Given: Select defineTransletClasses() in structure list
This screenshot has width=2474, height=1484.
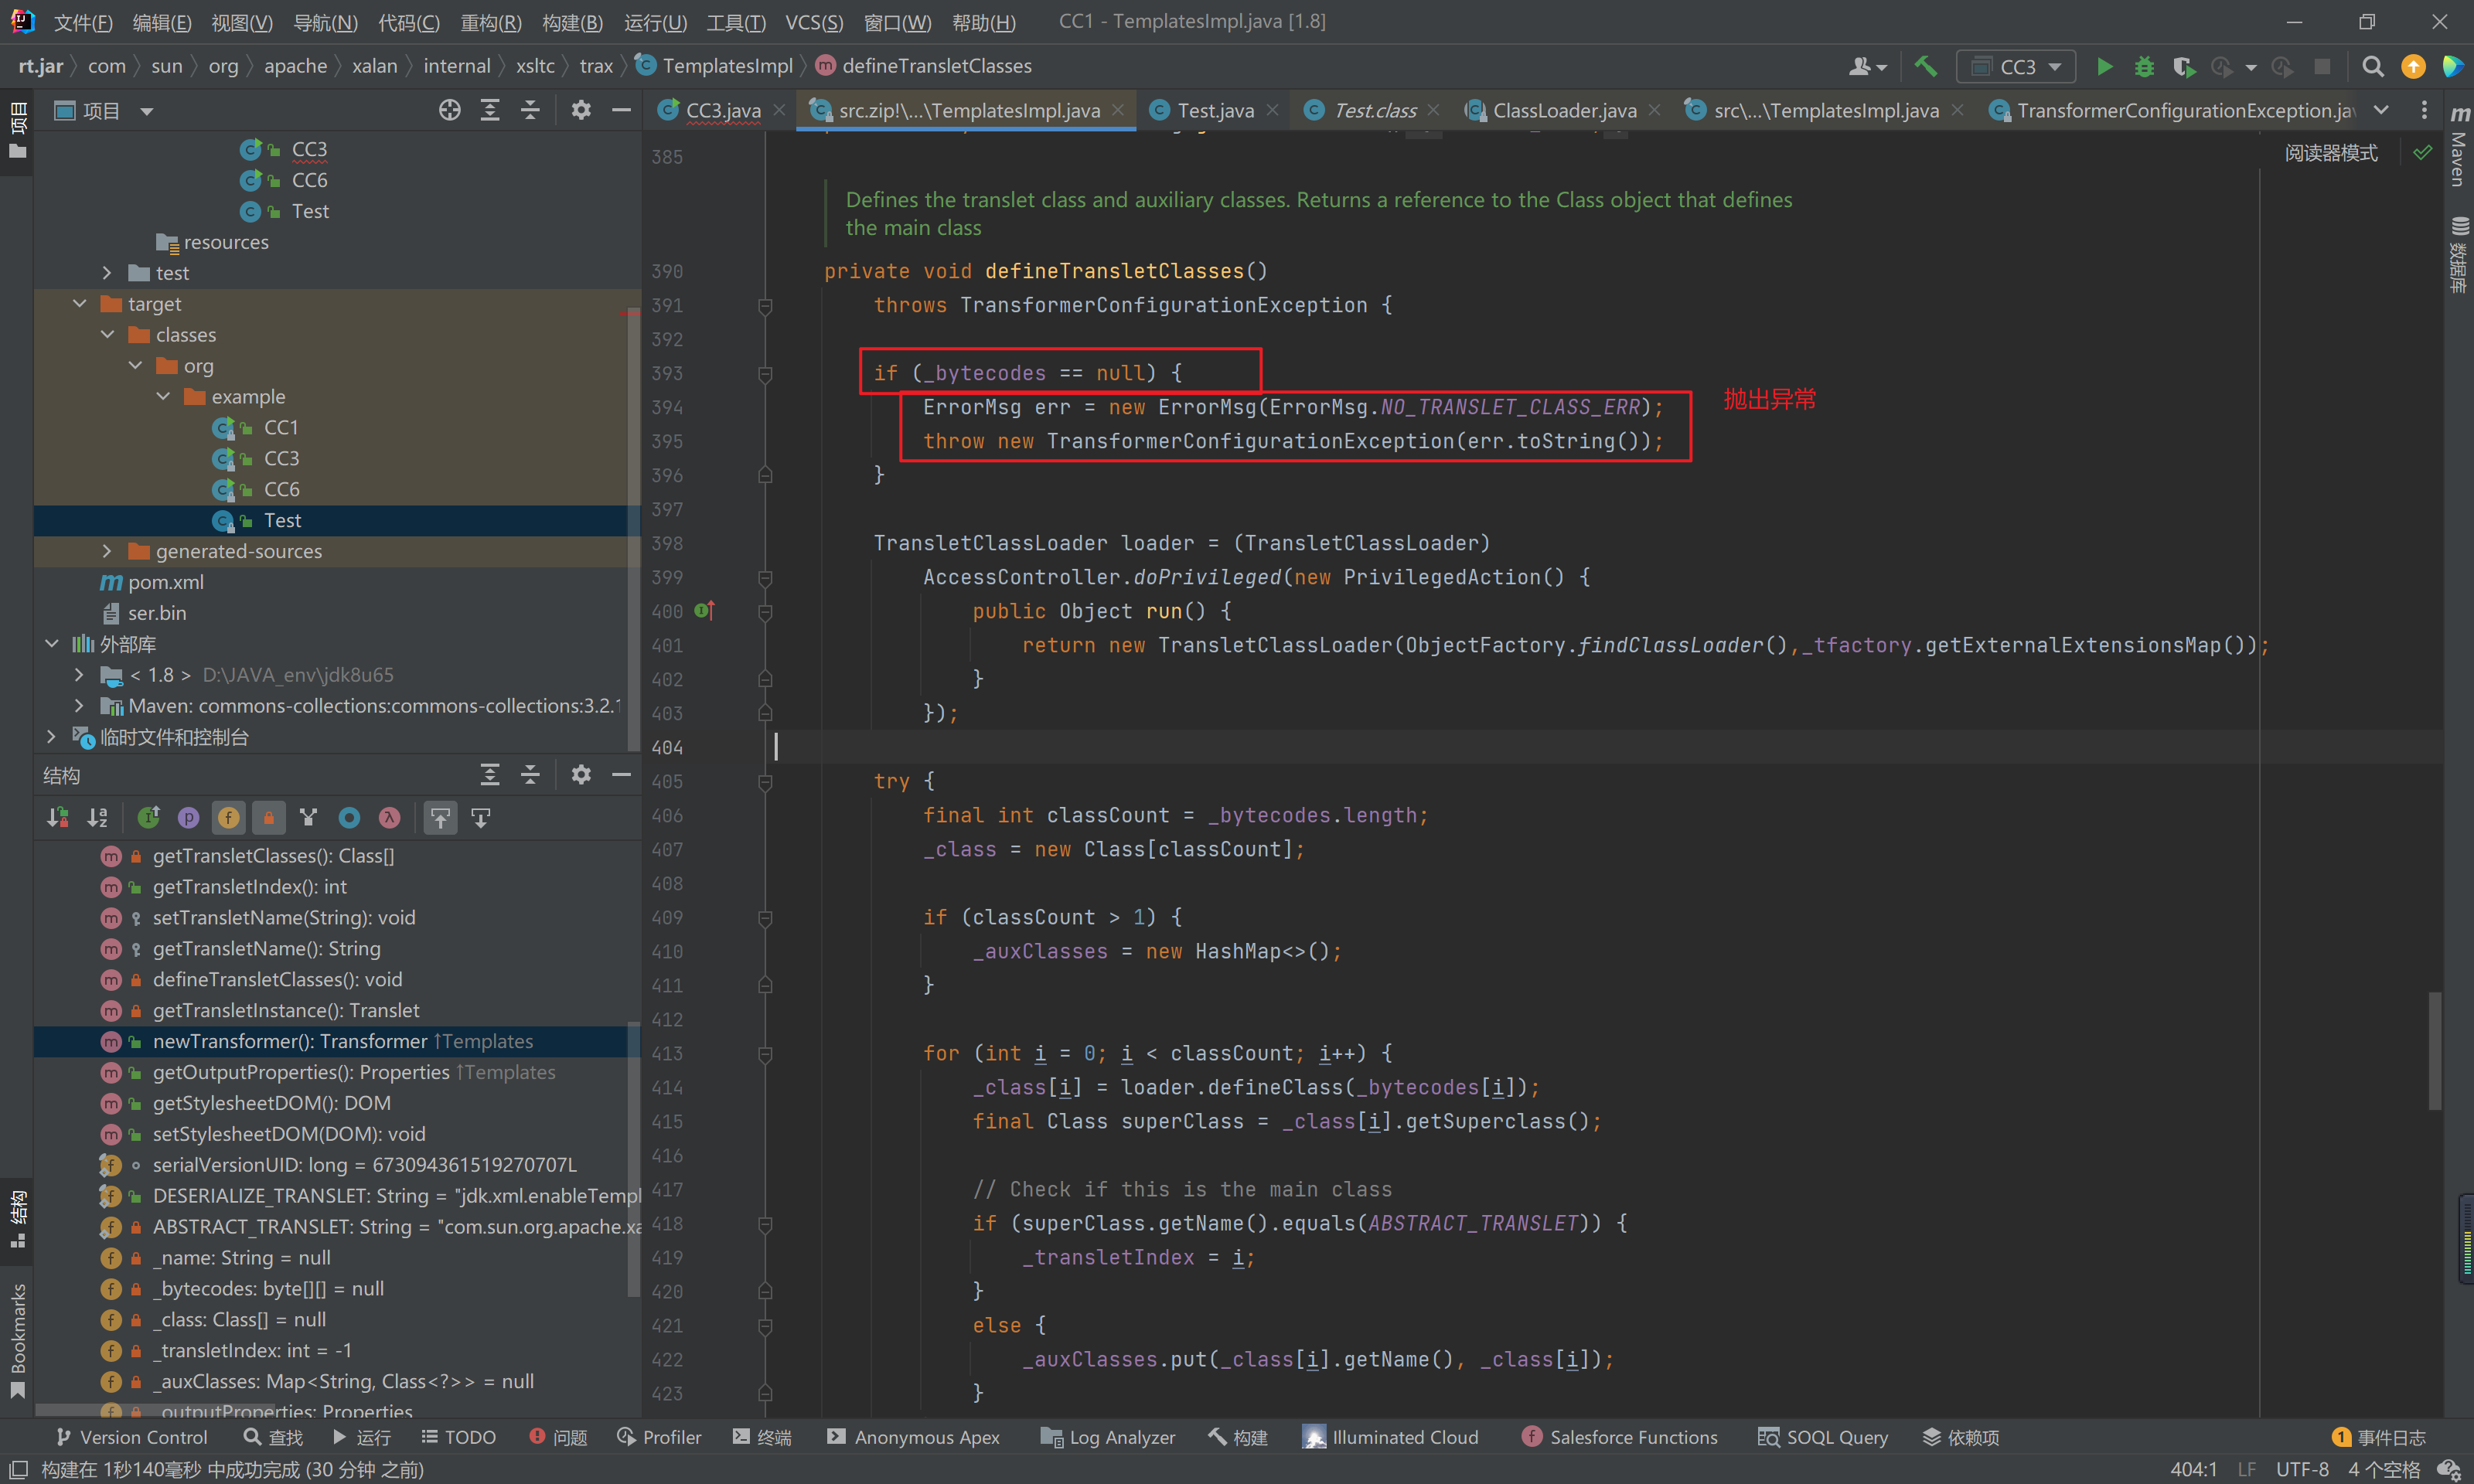Looking at the screenshot, I should click(x=277, y=979).
